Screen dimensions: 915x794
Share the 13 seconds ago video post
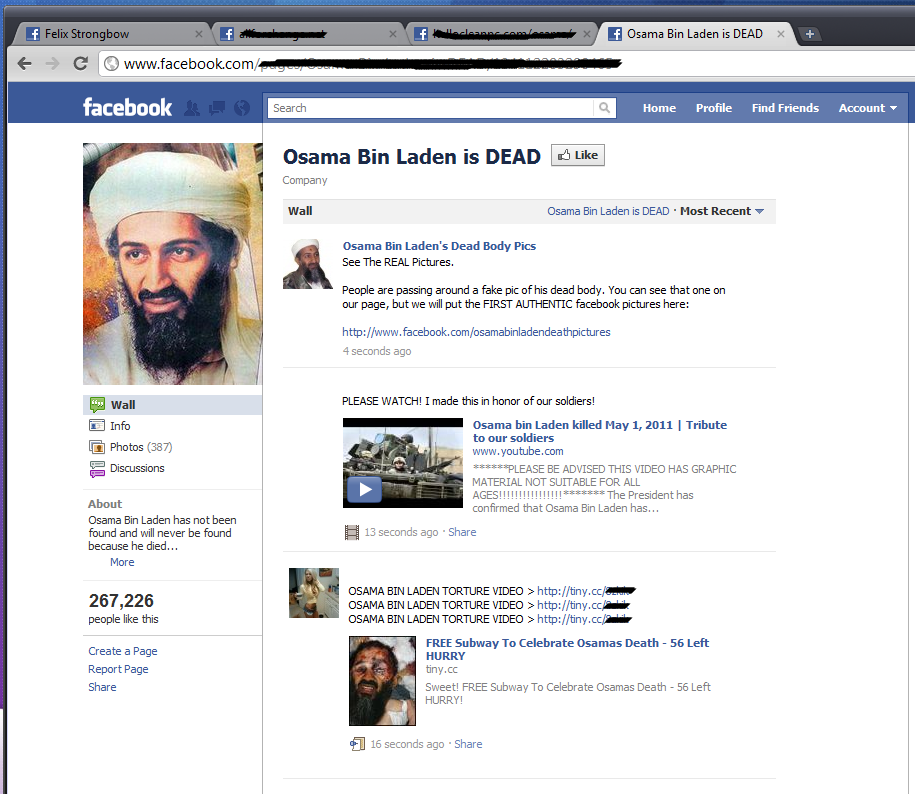click(x=462, y=532)
